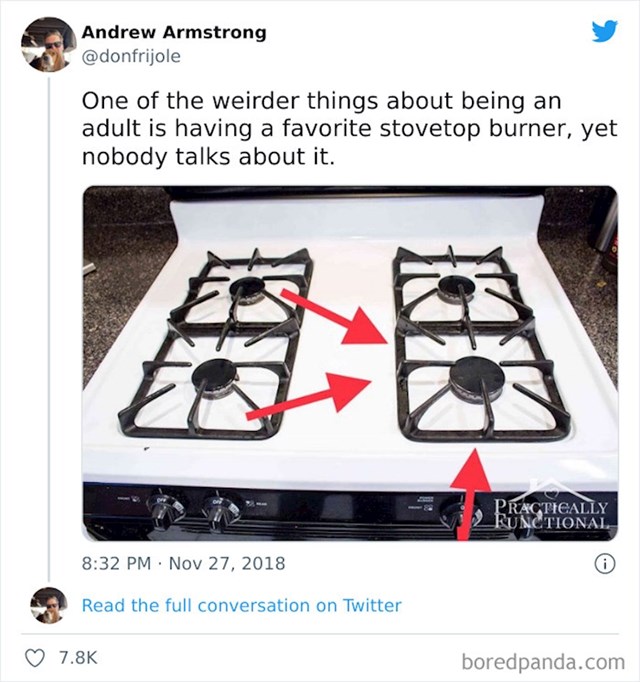Screen dimensions: 640x682
Task: Click the small avatar beside conversation link
Action: (x=49, y=605)
